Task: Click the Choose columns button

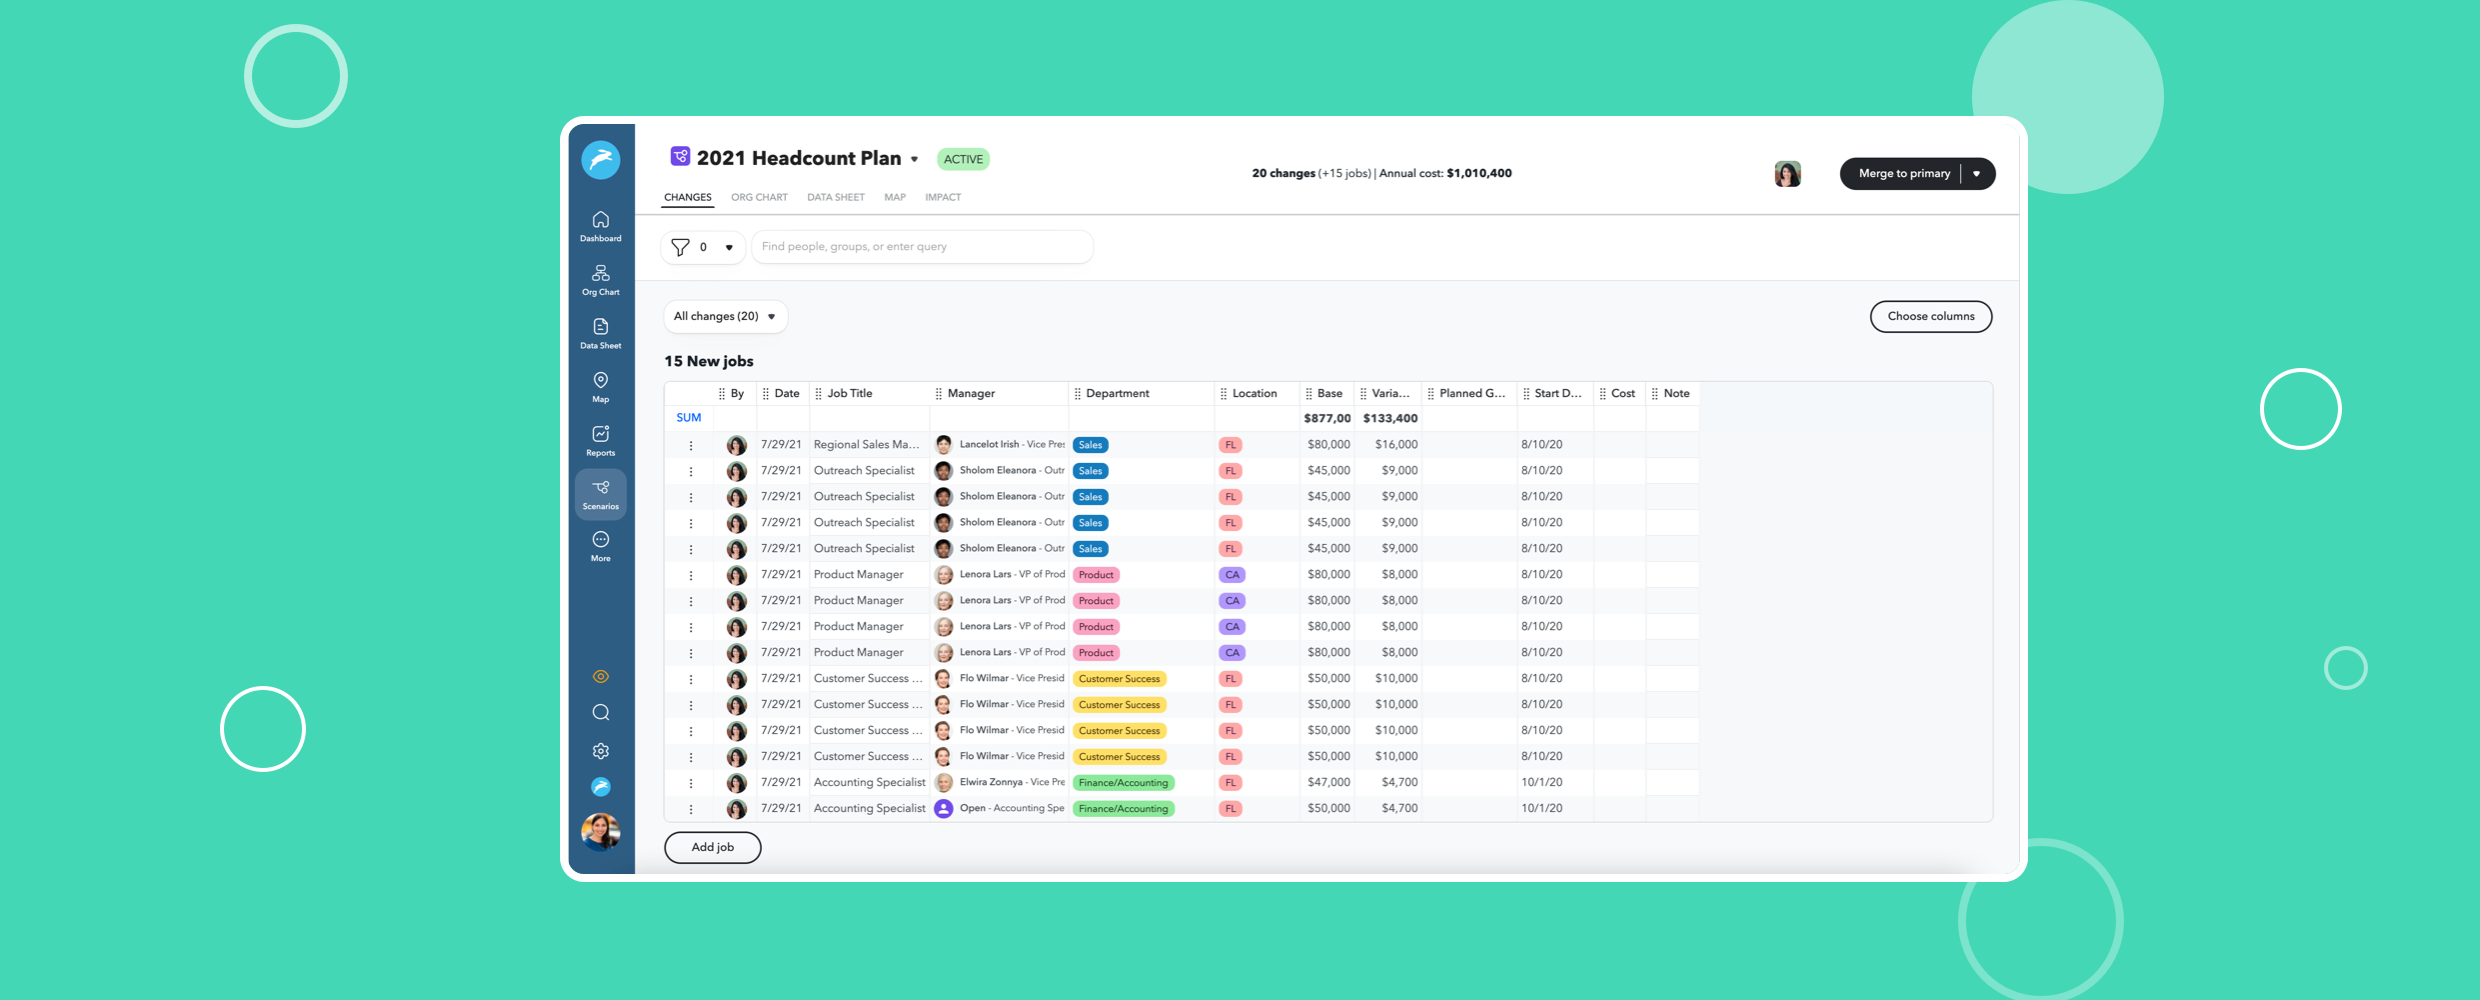Action: 1930,316
